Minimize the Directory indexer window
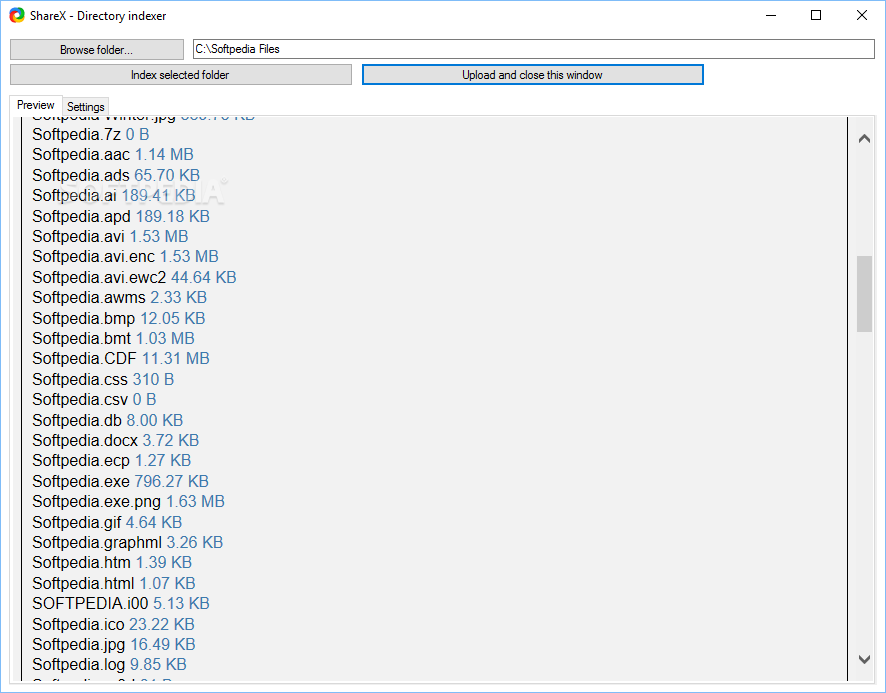 click(x=771, y=15)
